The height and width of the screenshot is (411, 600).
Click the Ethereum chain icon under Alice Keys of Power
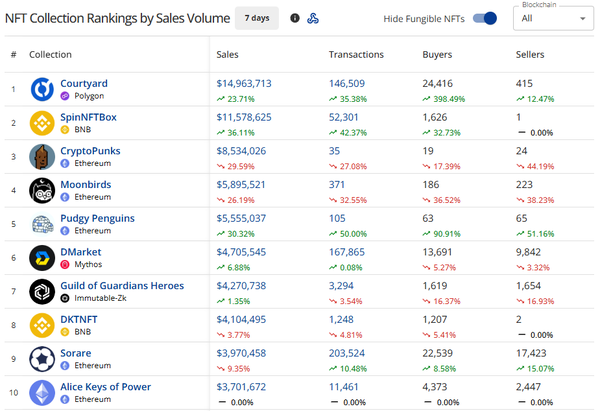65,399
